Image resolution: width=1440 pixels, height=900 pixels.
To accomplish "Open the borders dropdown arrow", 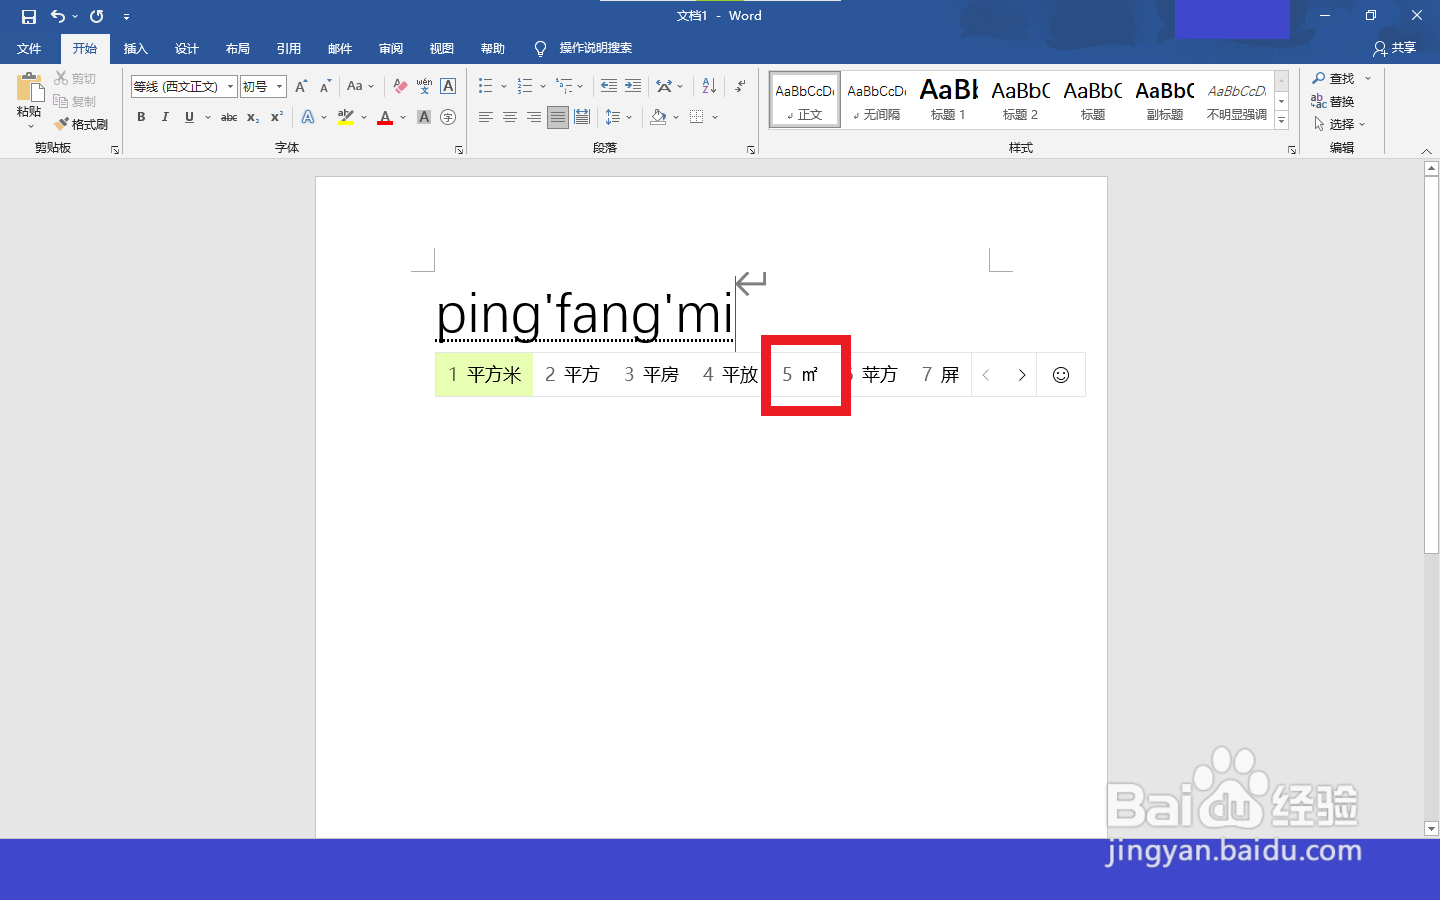I will (x=715, y=117).
